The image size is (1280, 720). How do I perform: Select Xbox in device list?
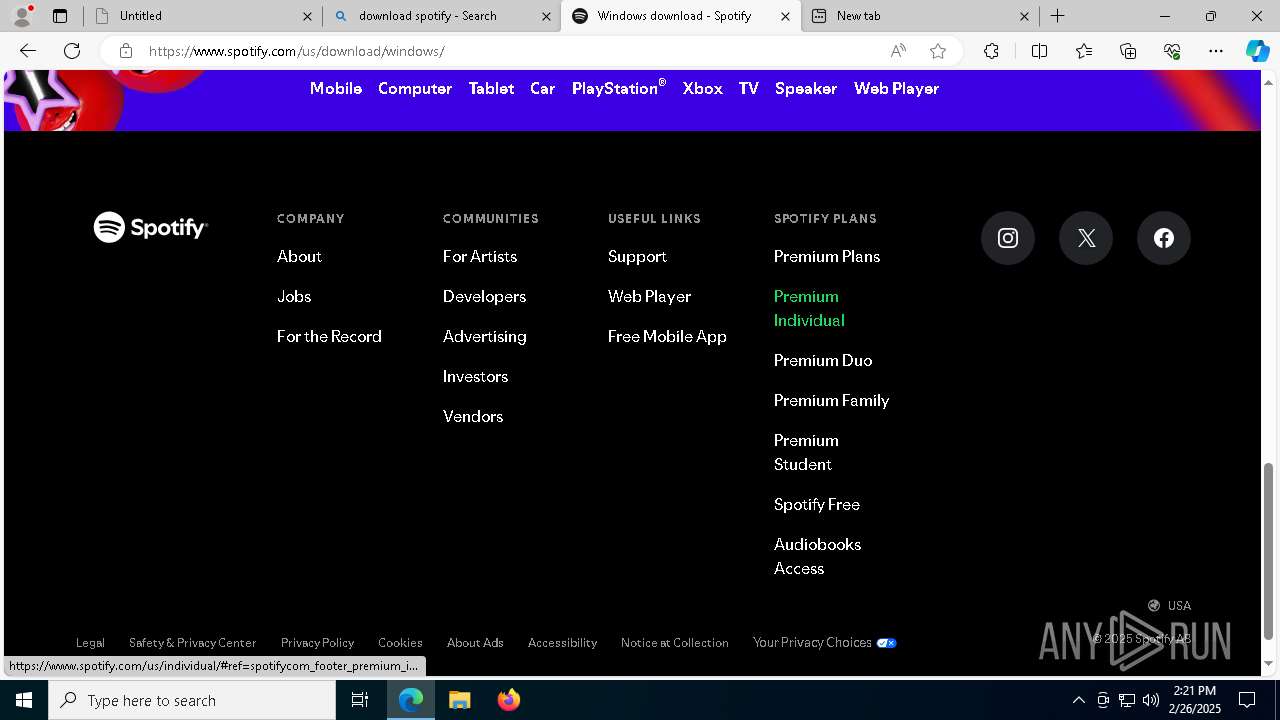703,88
